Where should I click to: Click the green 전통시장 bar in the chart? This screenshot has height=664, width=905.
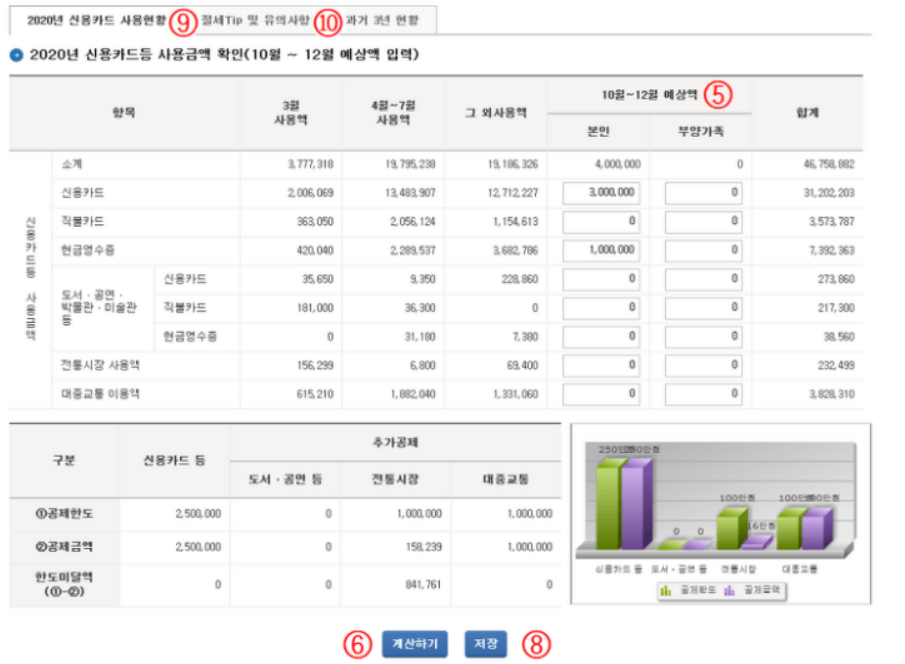(730, 528)
